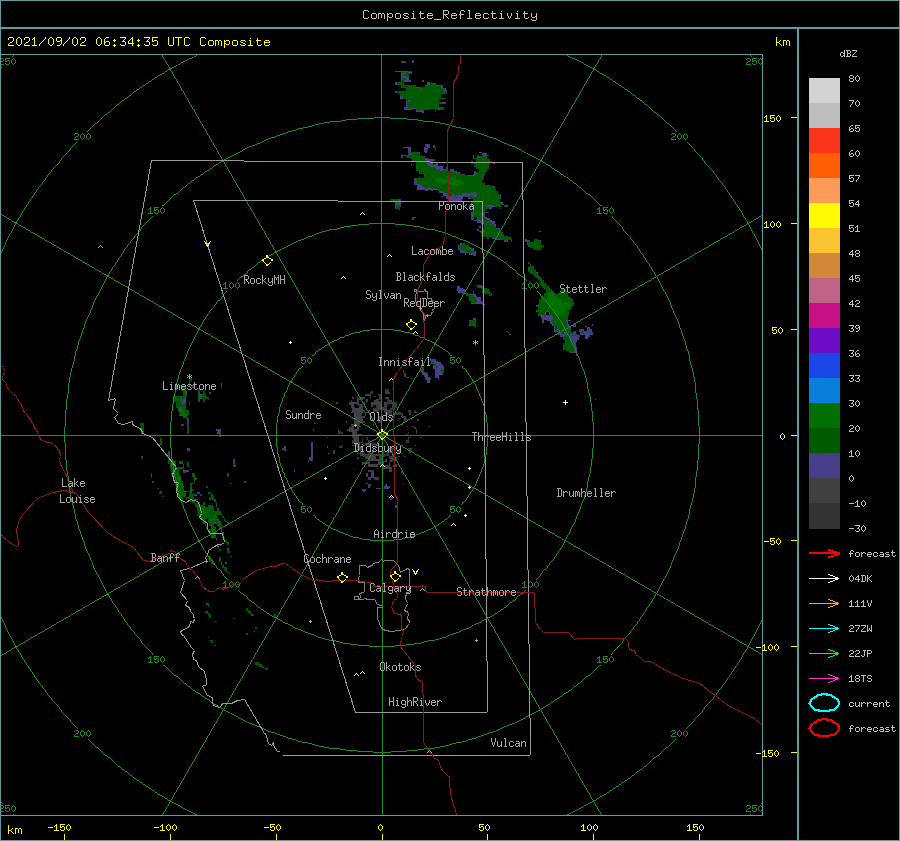
Task: Click the HighRiver label
Action: tap(414, 702)
